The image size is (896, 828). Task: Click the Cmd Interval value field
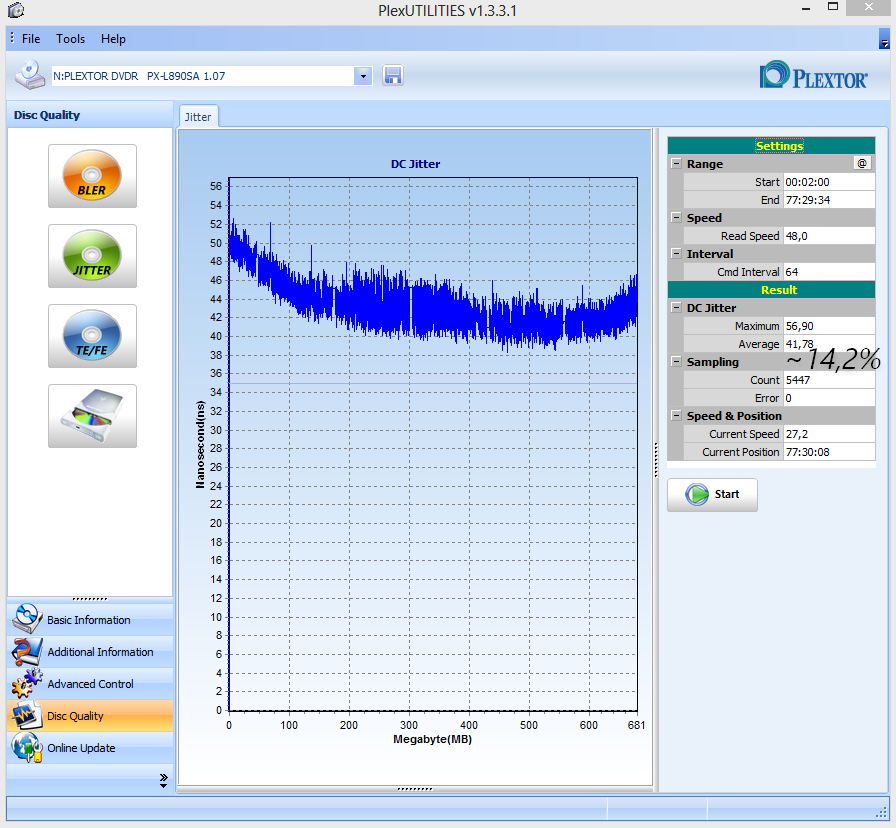click(829, 272)
